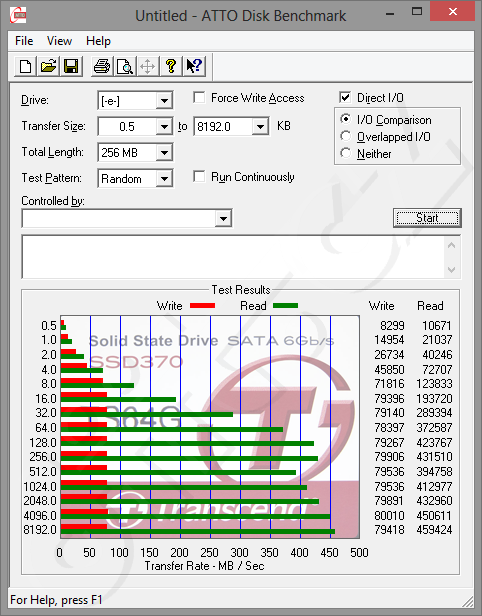Open the Test Pattern dropdown Random
This screenshot has width=482, height=616.
click(x=164, y=179)
